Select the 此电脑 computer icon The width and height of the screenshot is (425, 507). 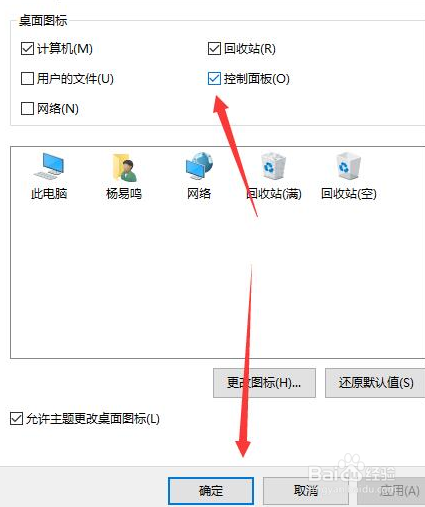49,167
